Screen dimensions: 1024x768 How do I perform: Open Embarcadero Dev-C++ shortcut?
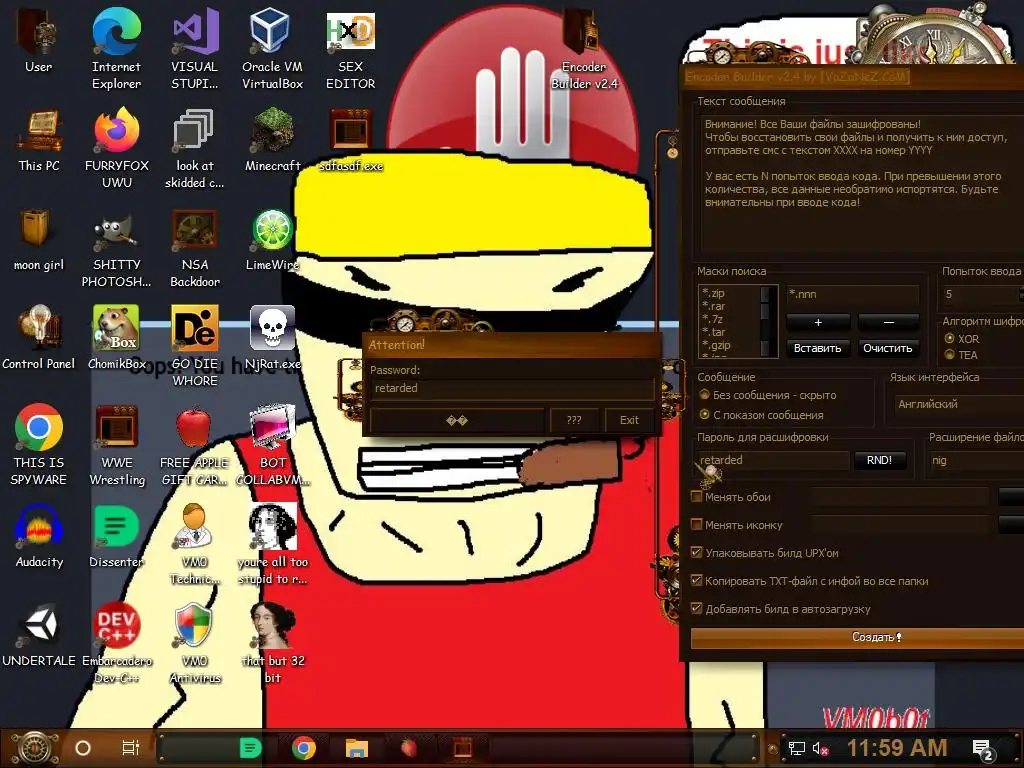[117, 643]
